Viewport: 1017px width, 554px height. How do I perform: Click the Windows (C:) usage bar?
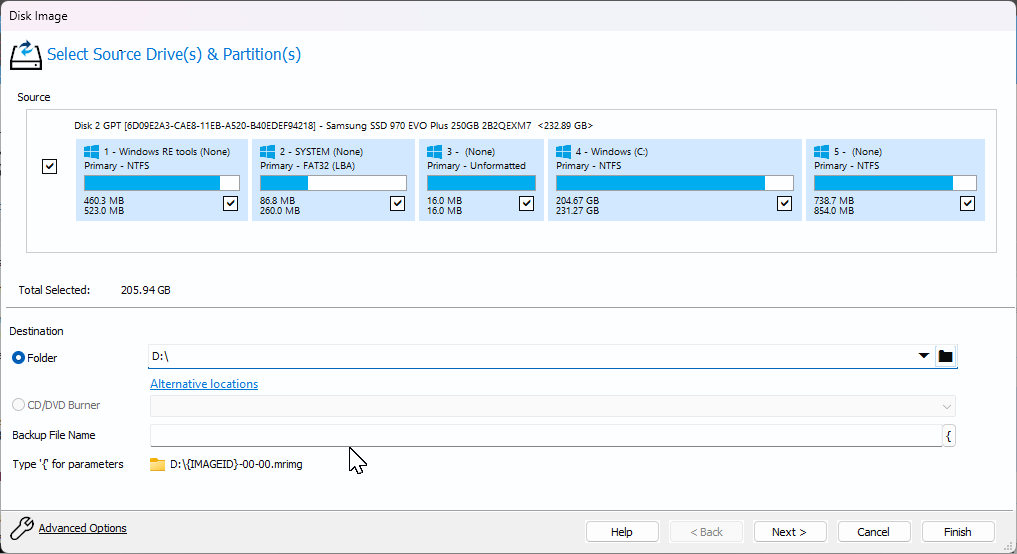tap(675, 183)
